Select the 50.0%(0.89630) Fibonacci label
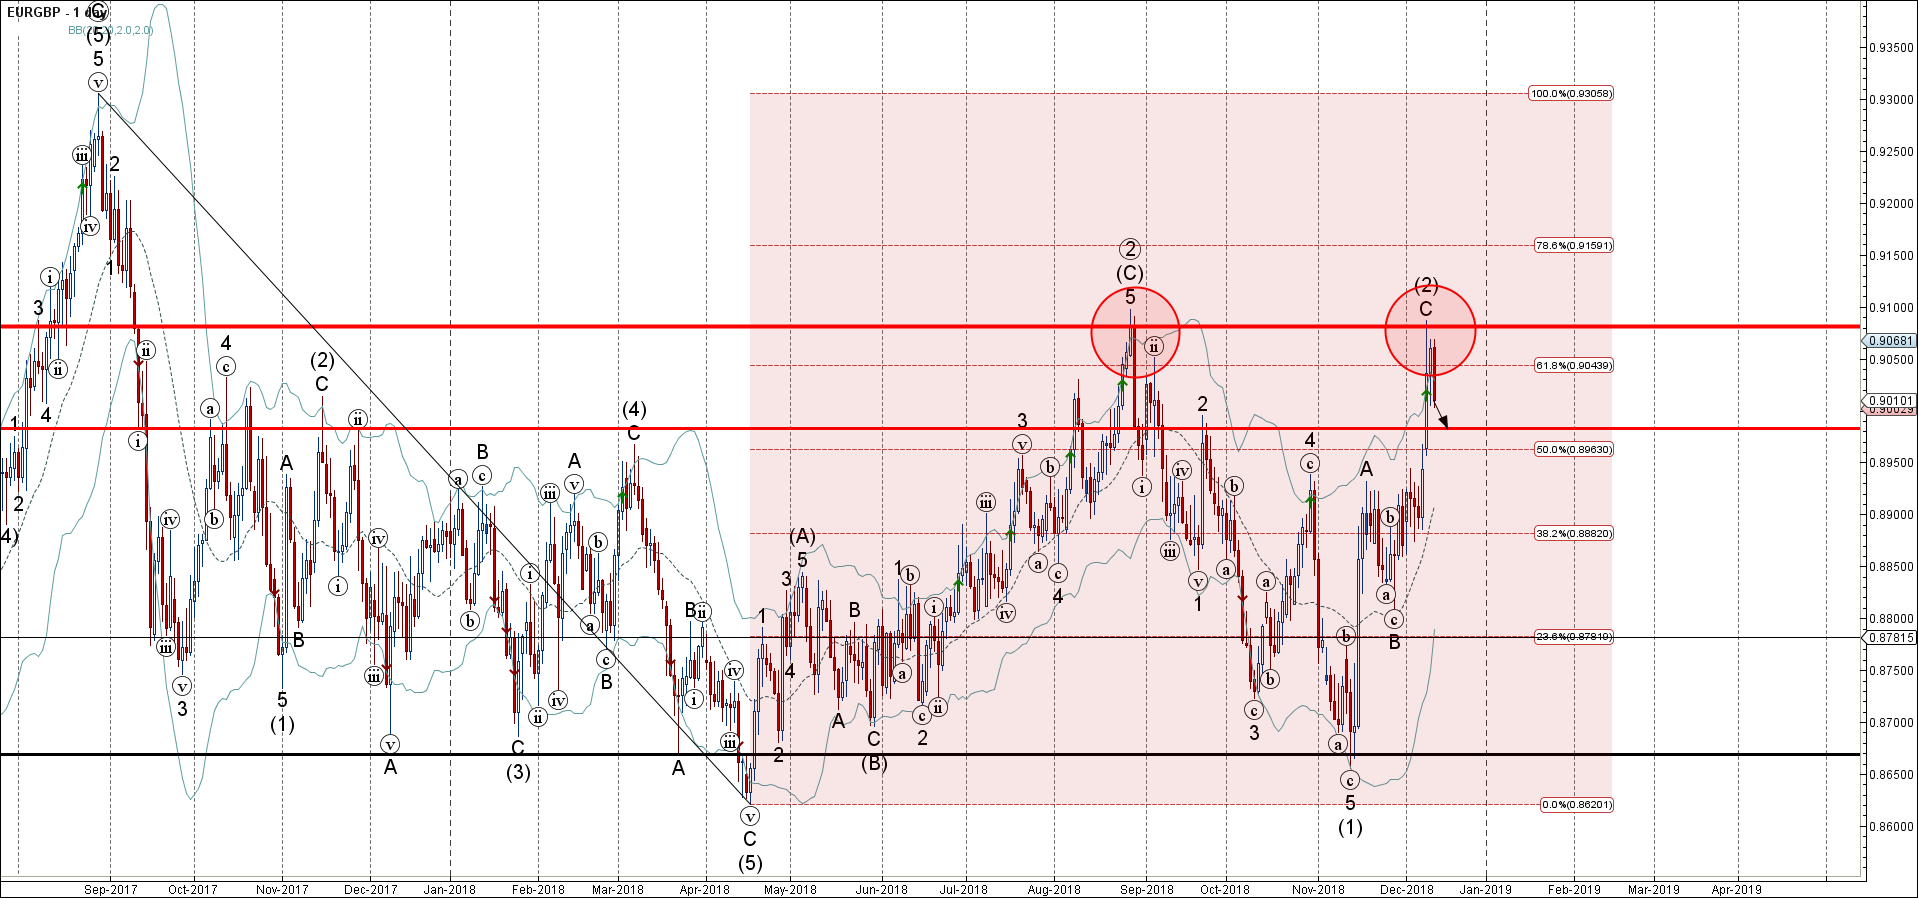The height and width of the screenshot is (898, 1918). 1573,450
